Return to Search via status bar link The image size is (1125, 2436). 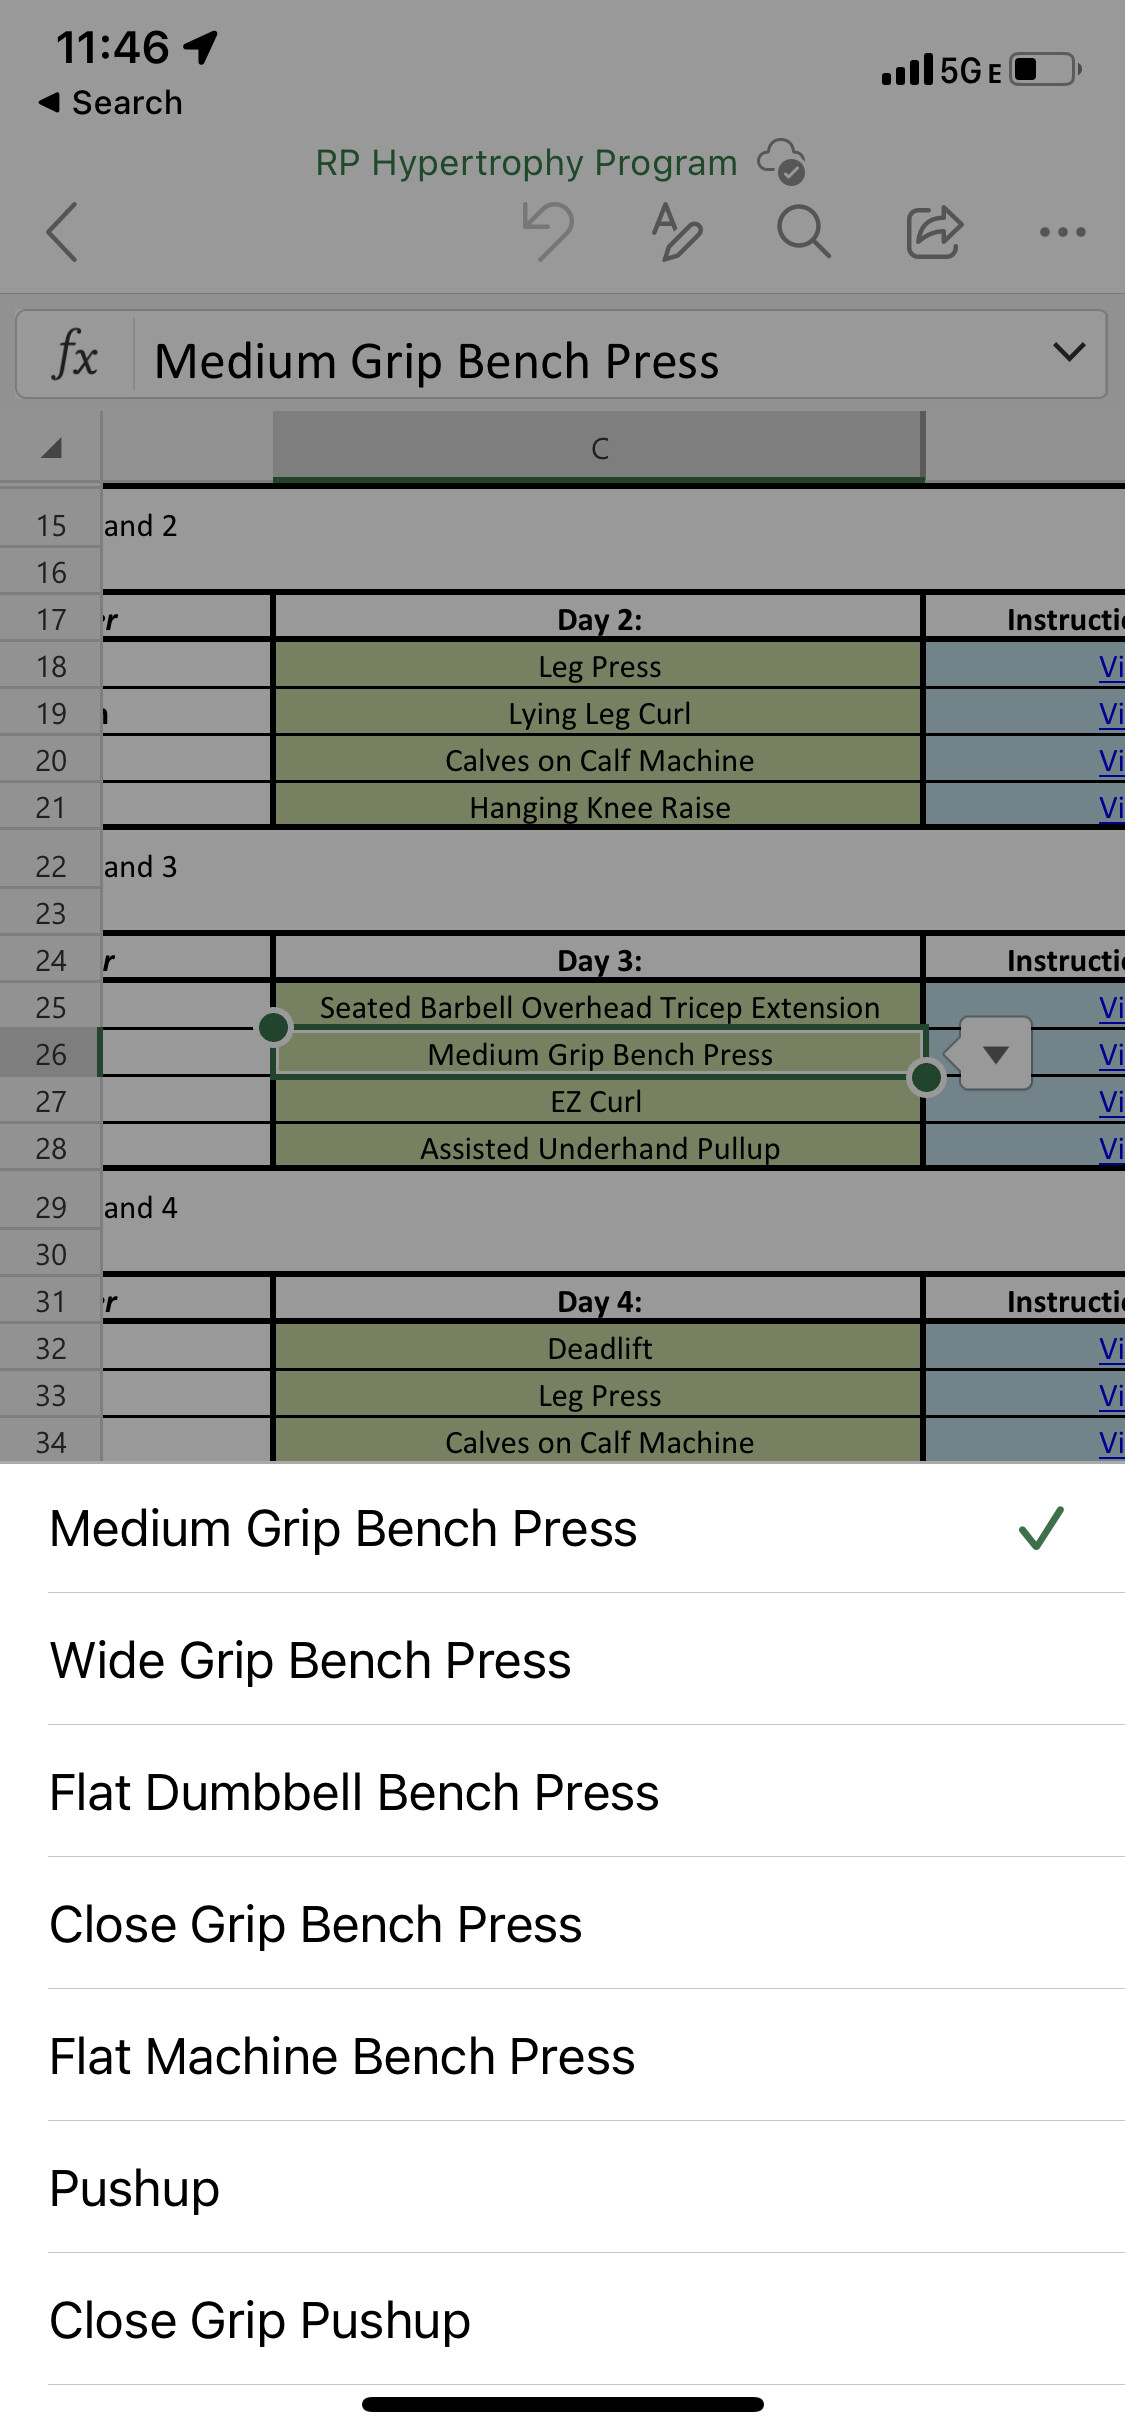111,102
